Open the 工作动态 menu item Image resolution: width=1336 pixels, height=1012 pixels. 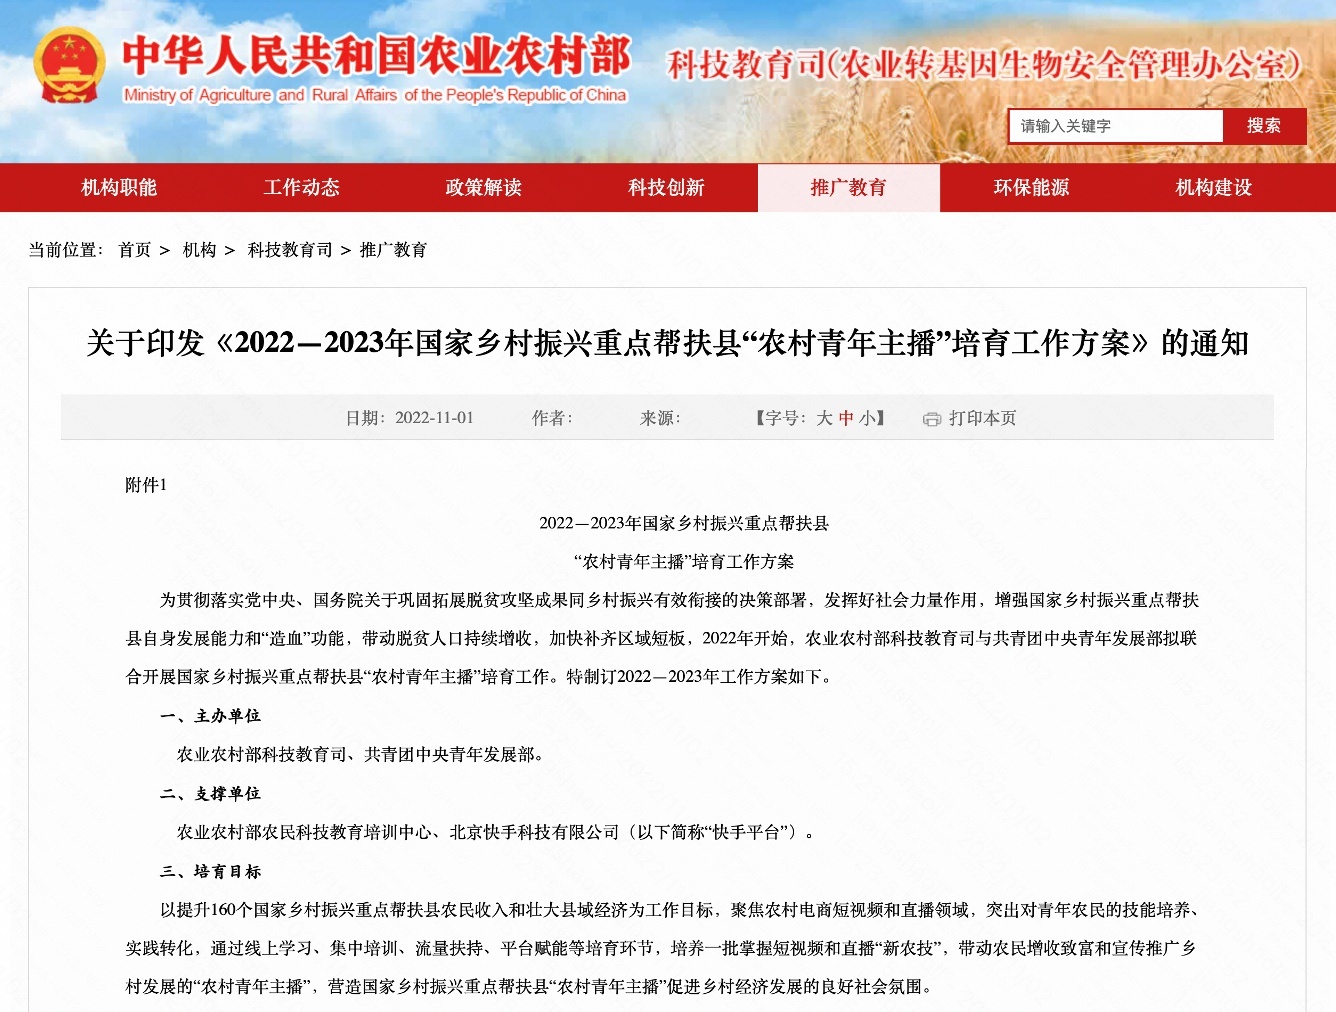[x=301, y=188]
